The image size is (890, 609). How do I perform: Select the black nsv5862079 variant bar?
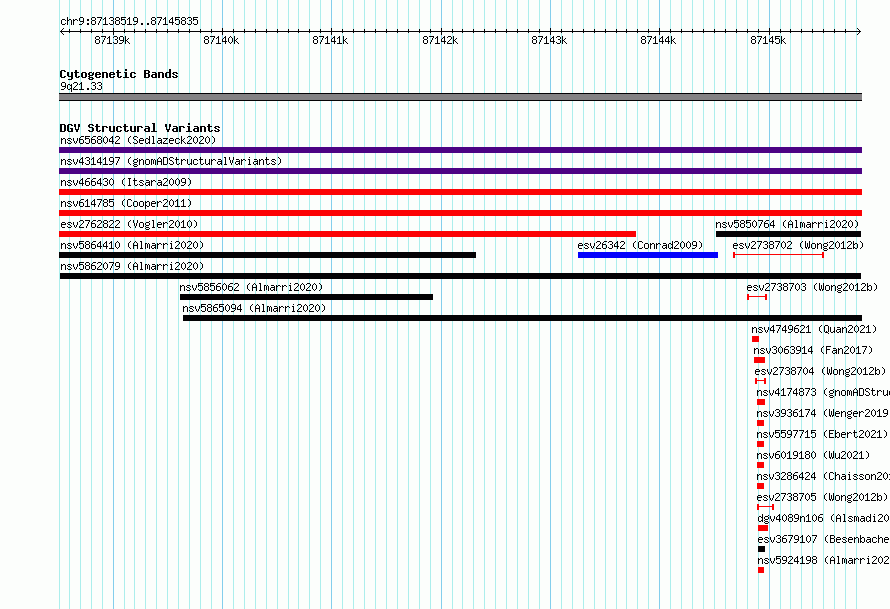click(460, 276)
